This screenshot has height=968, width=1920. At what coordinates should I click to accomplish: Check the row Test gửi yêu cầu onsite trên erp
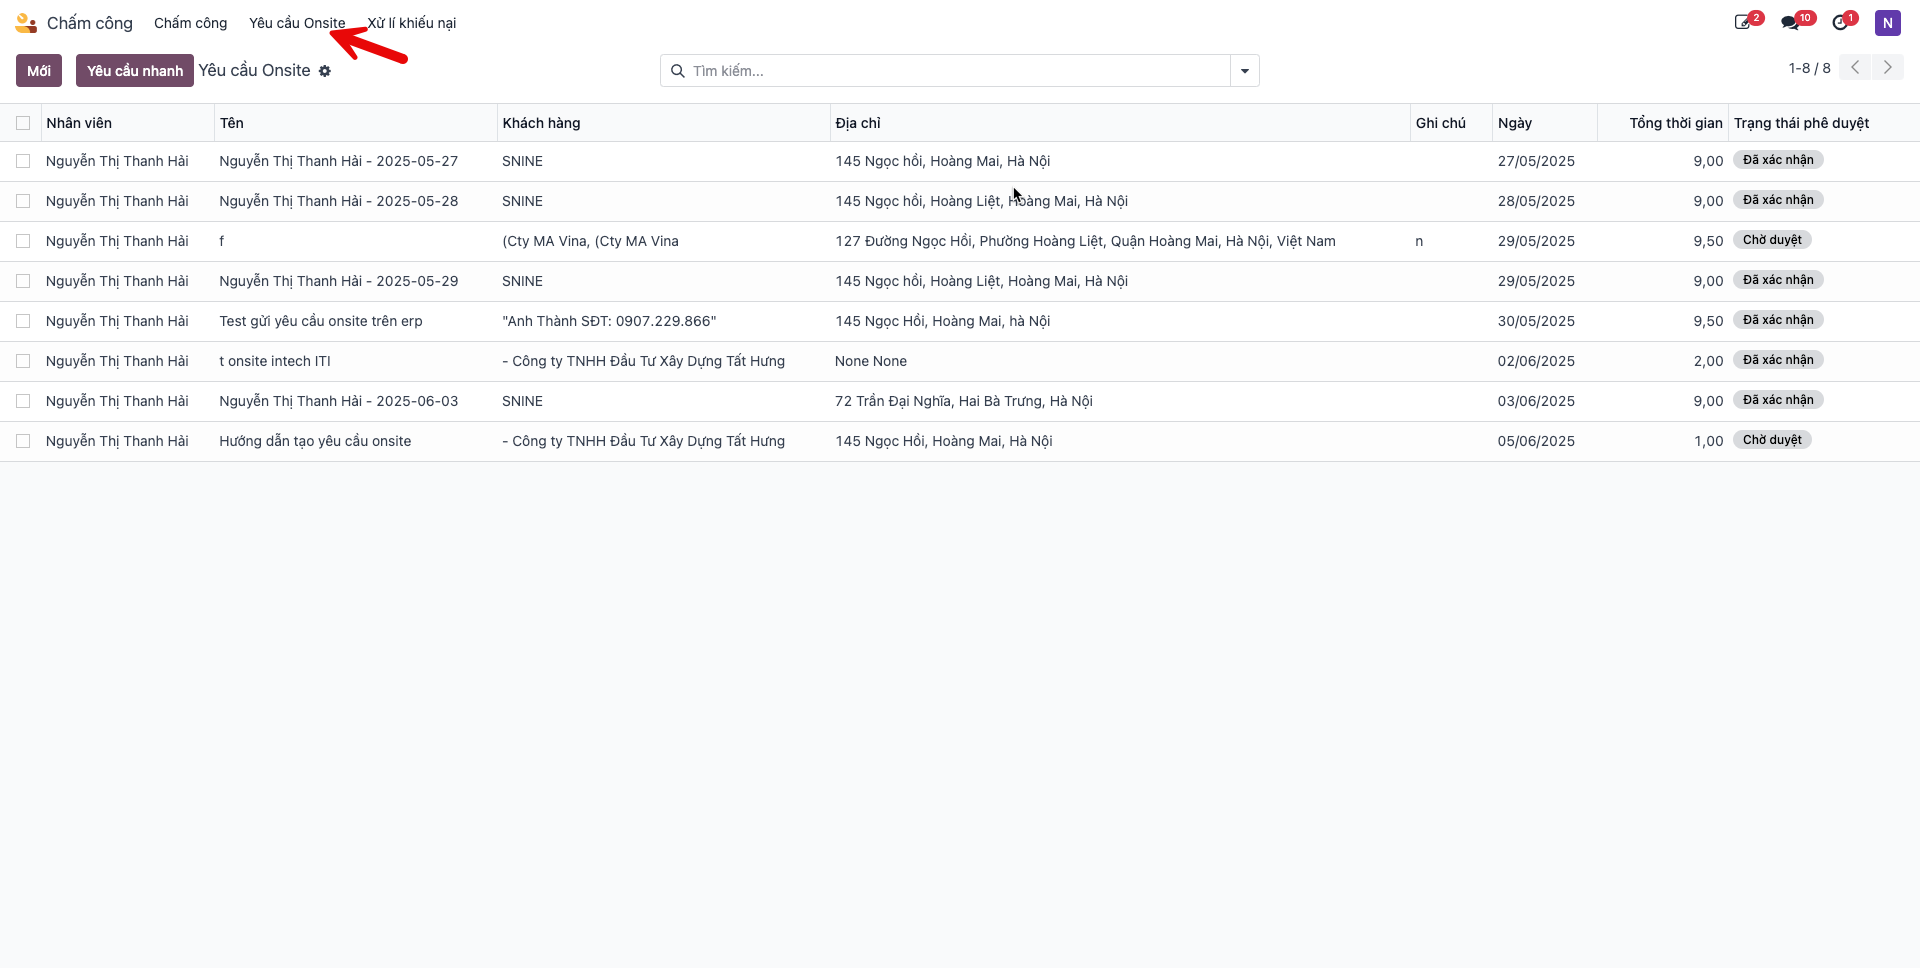[23, 321]
